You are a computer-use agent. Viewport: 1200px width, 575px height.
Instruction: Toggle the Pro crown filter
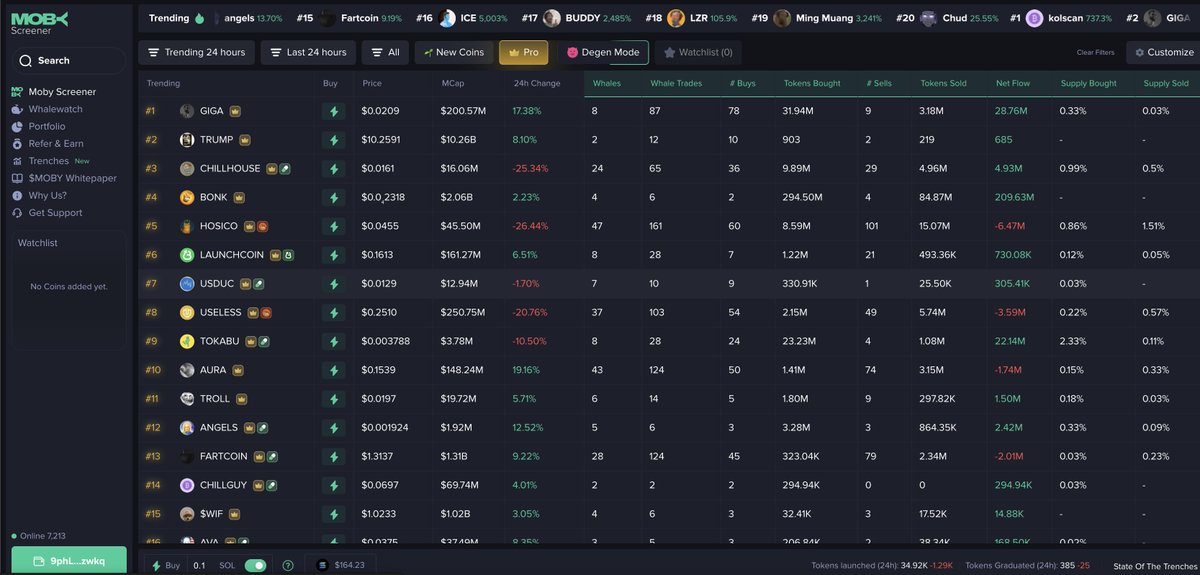pyautogui.click(x=523, y=53)
